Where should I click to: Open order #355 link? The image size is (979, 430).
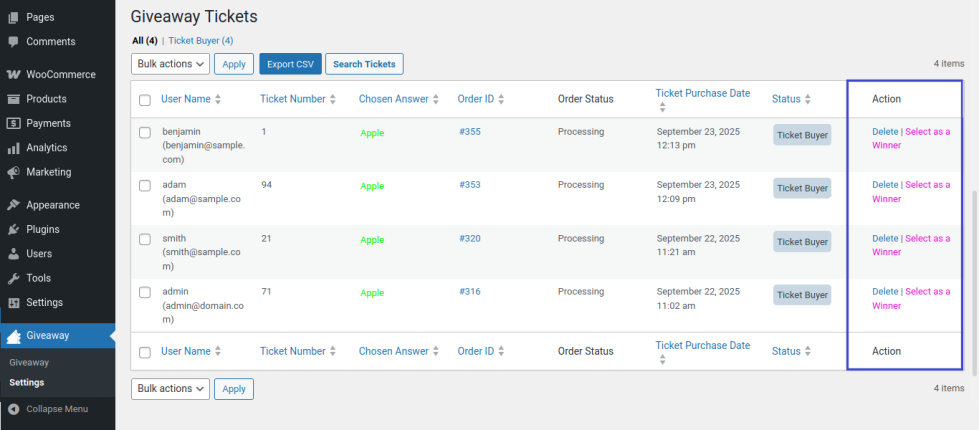(x=469, y=132)
